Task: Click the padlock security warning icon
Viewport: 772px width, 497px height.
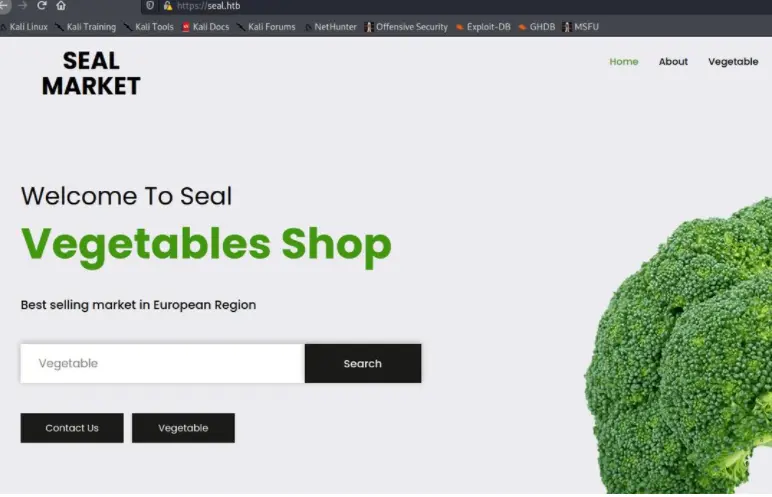Action: [167, 5]
